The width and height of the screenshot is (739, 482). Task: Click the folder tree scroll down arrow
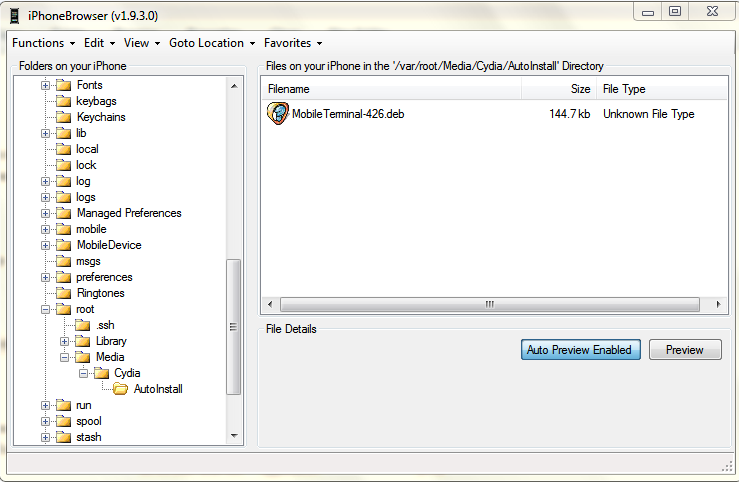[x=234, y=436]
